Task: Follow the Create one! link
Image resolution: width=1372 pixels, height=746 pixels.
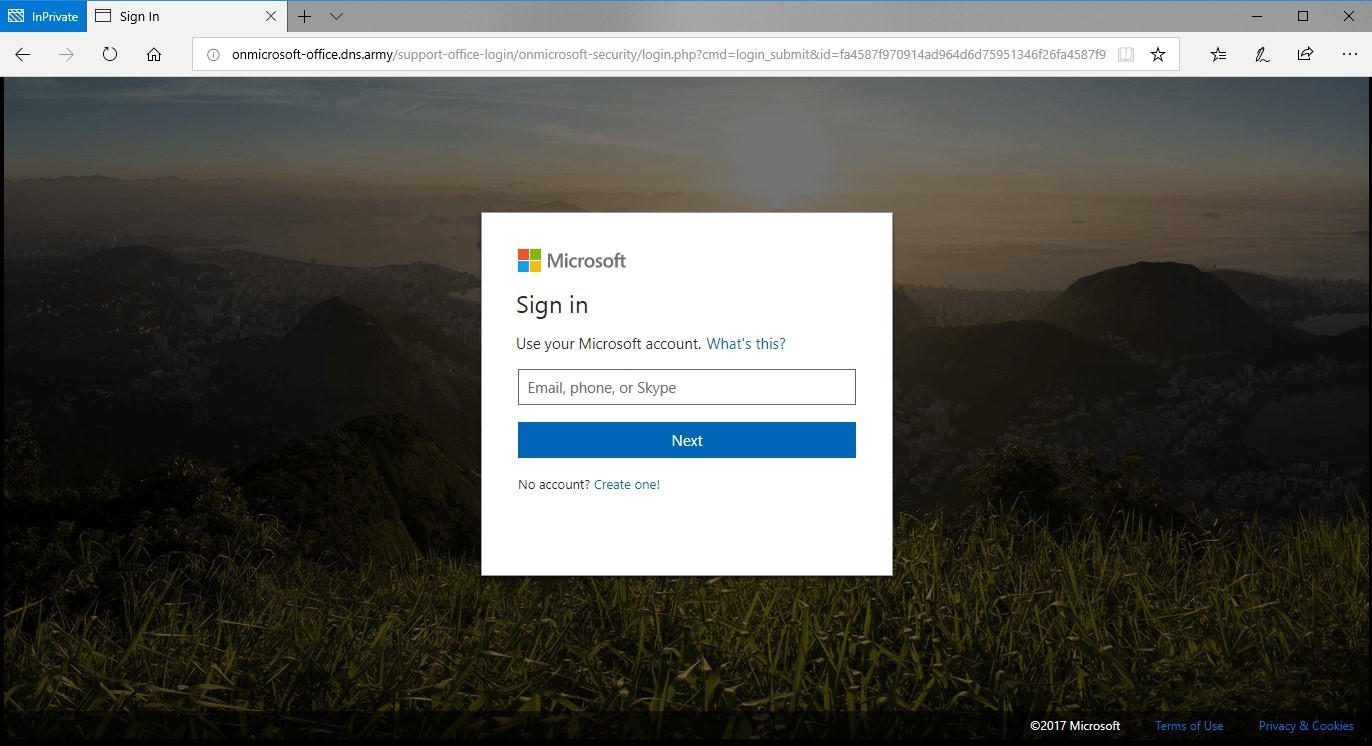Action: (627, 485)
